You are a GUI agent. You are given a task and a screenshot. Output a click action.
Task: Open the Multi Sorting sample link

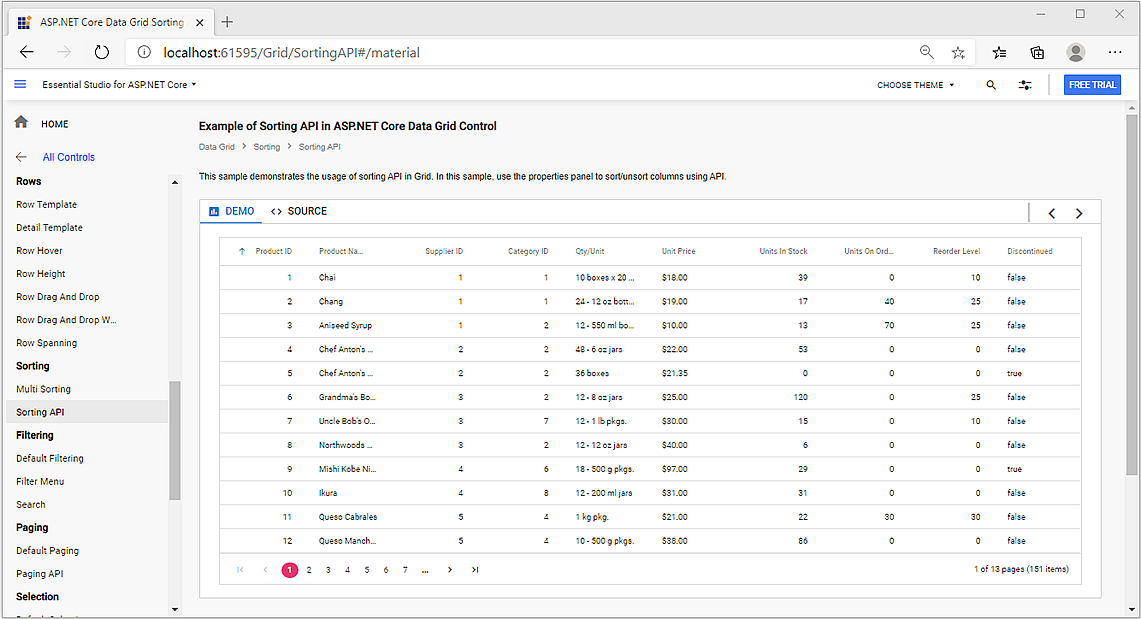[43, 389]
